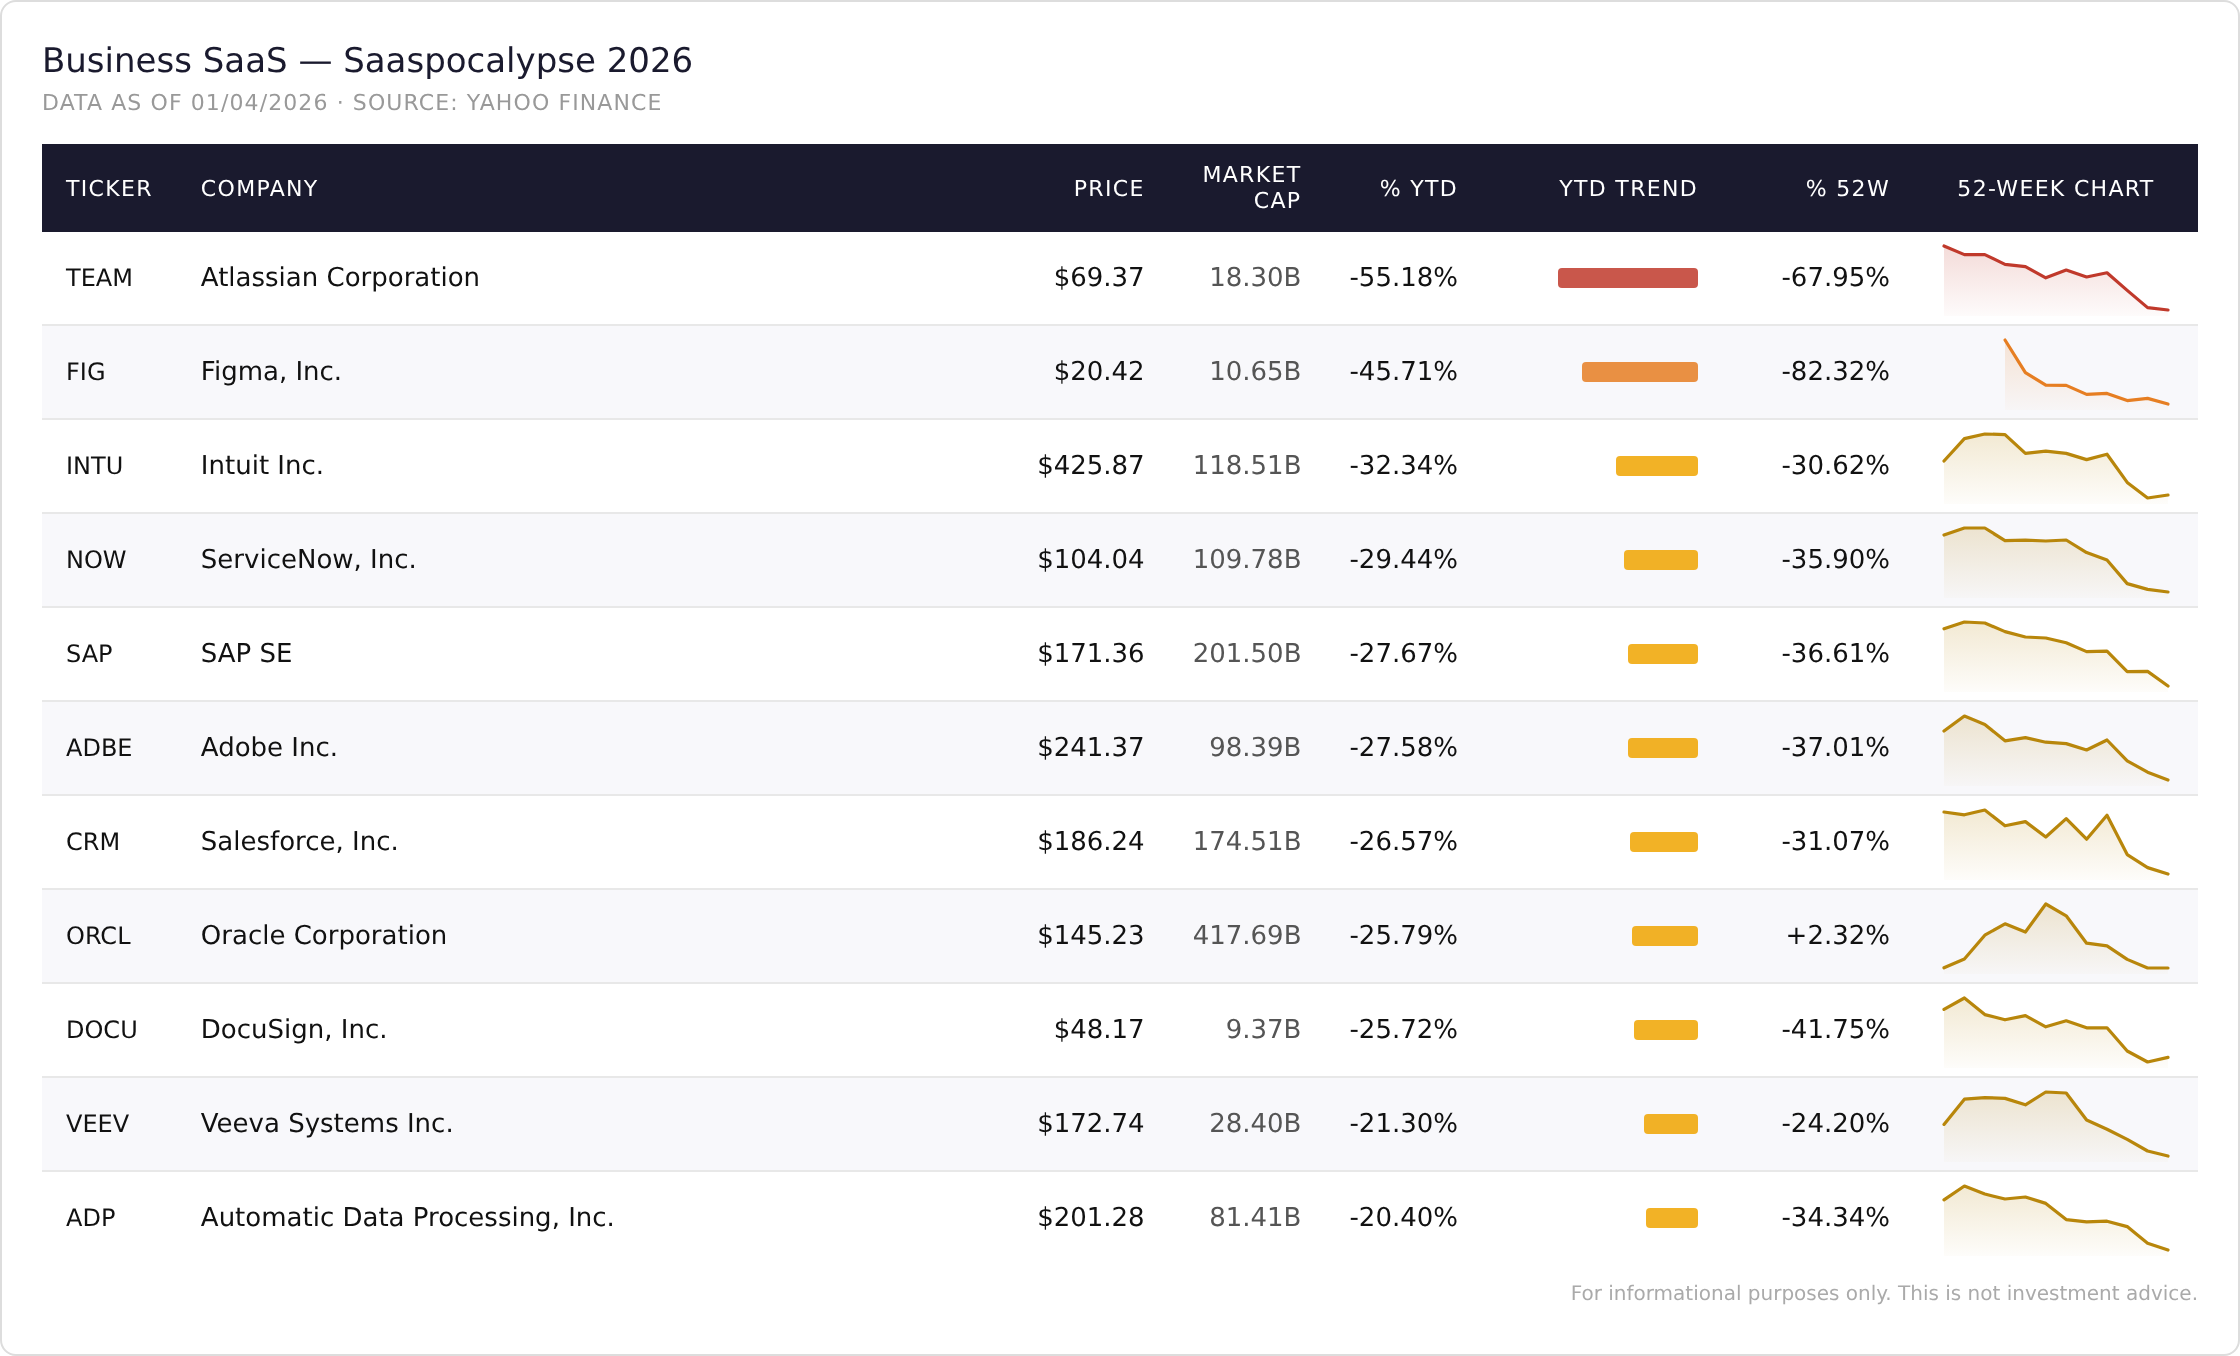The width and height of the screenshot is (2240, 1356).
Task: Select the -55.18% YTD value
Action: click(1403, 277)
